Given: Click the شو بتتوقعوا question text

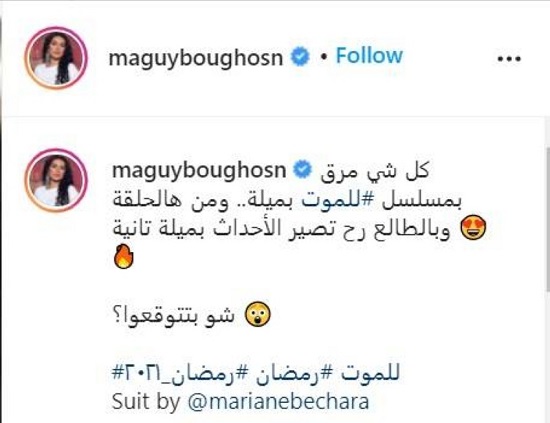Looking at the screenshot, I should (x=173, y=316).
